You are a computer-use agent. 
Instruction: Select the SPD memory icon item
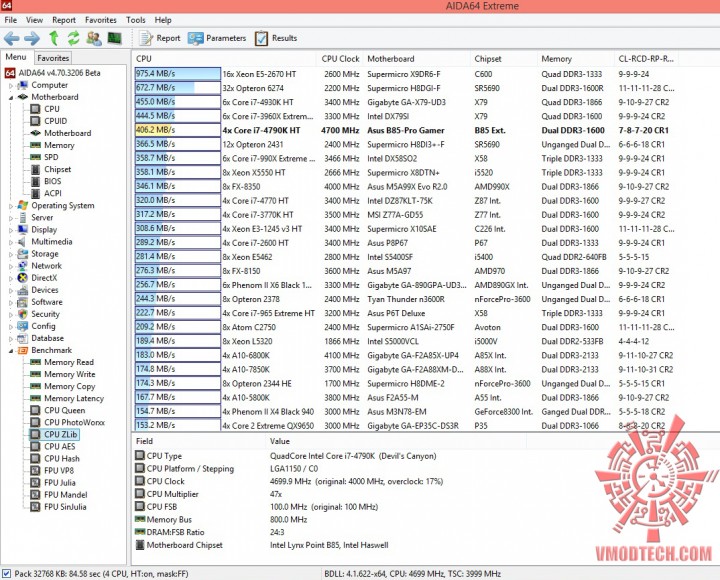click(x=35, y=157)
